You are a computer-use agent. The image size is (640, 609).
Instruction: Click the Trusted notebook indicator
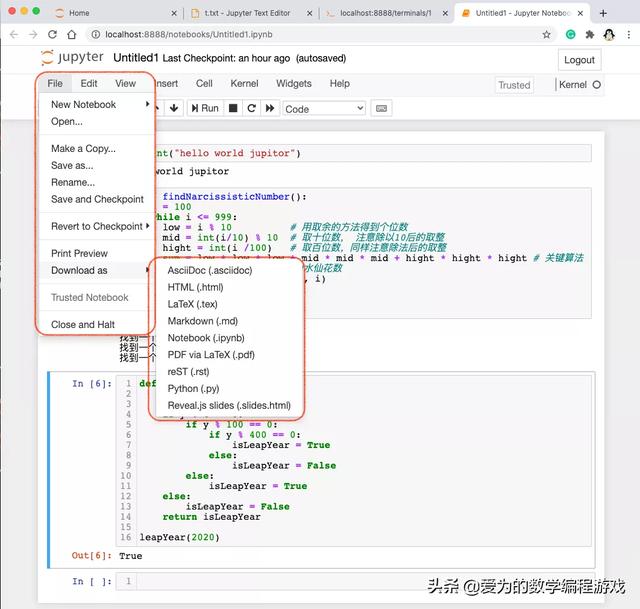[x=514, y=85]
